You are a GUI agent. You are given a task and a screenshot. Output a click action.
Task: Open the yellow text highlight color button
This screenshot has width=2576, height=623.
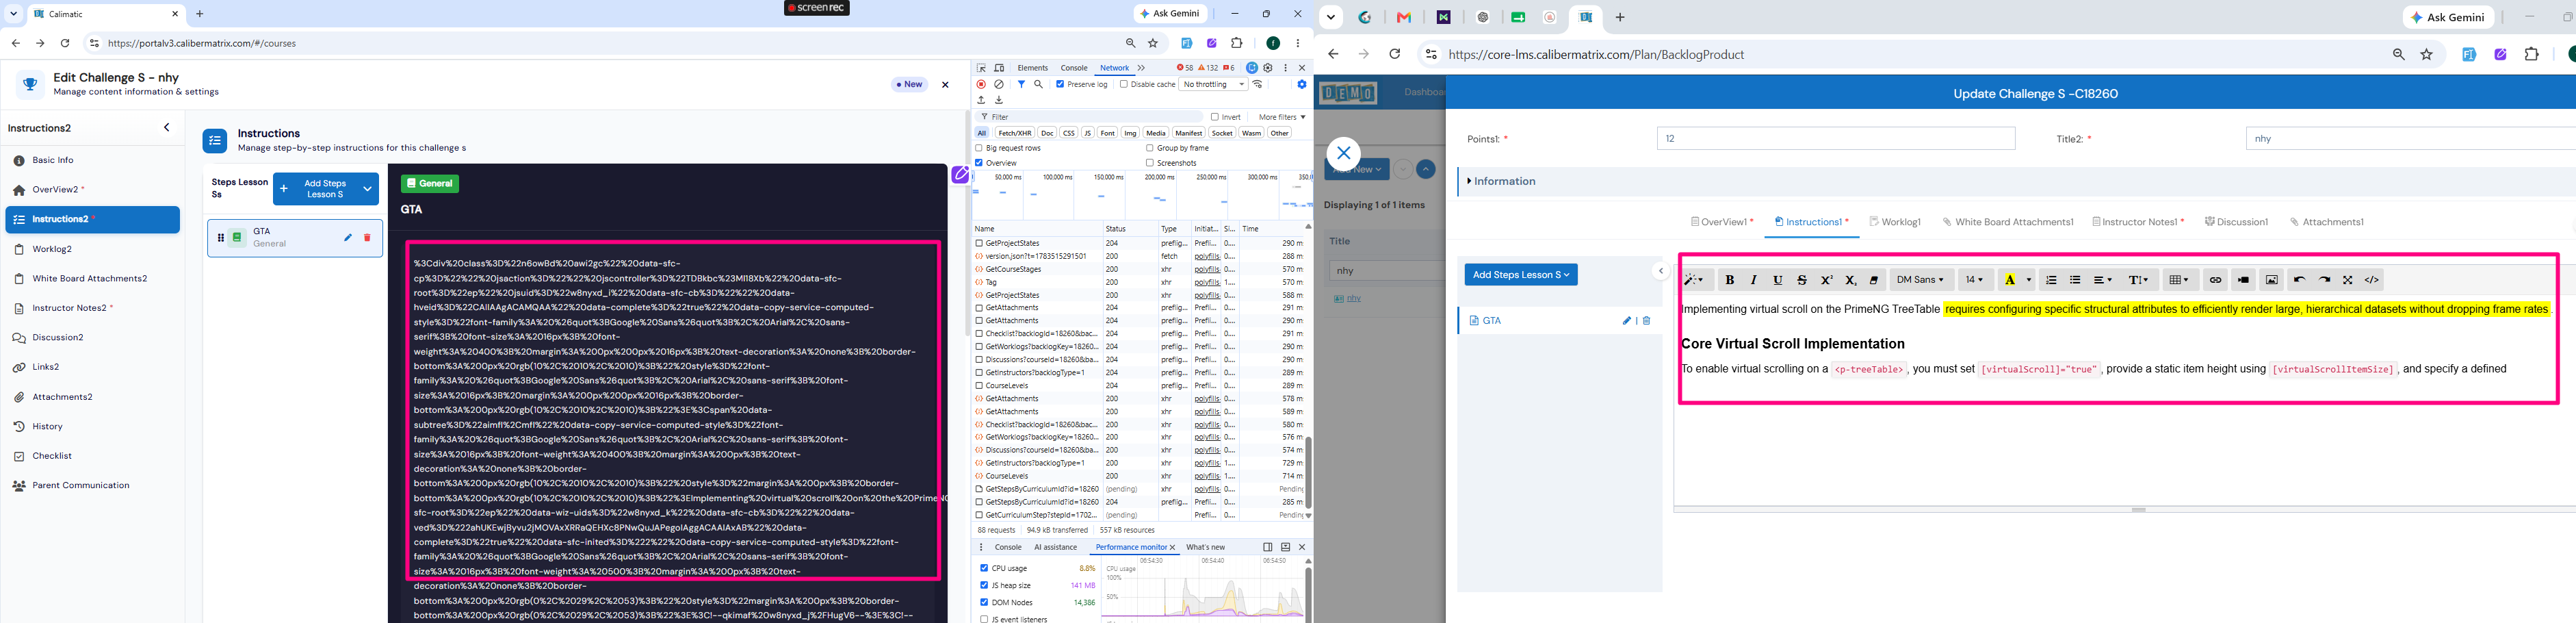2010,280
